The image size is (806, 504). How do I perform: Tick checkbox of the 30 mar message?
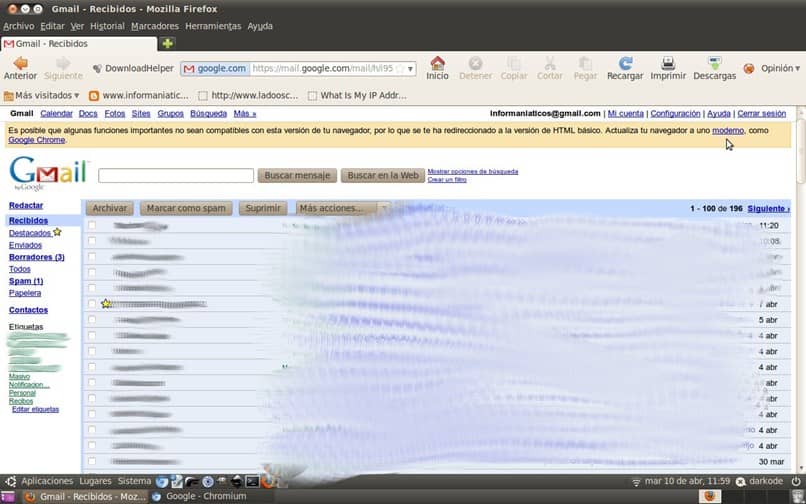coord(91,461)
